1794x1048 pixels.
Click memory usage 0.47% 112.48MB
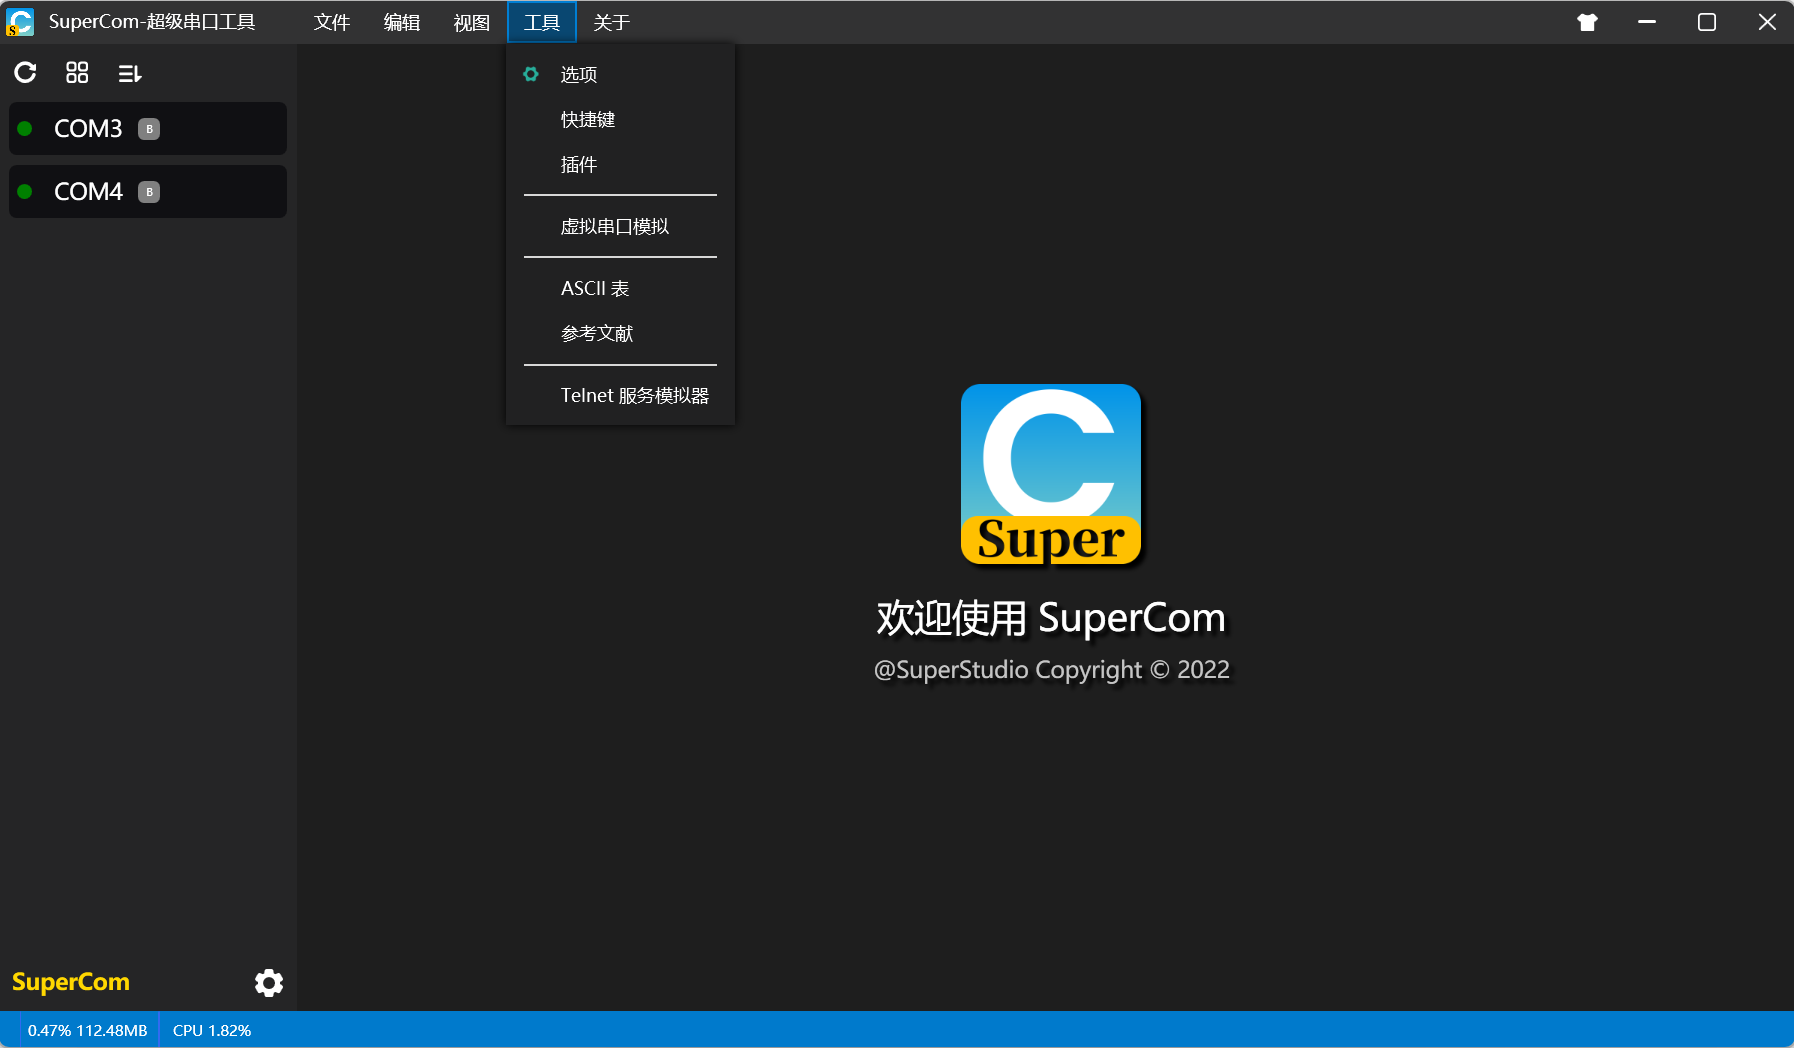click(88, 1030)
